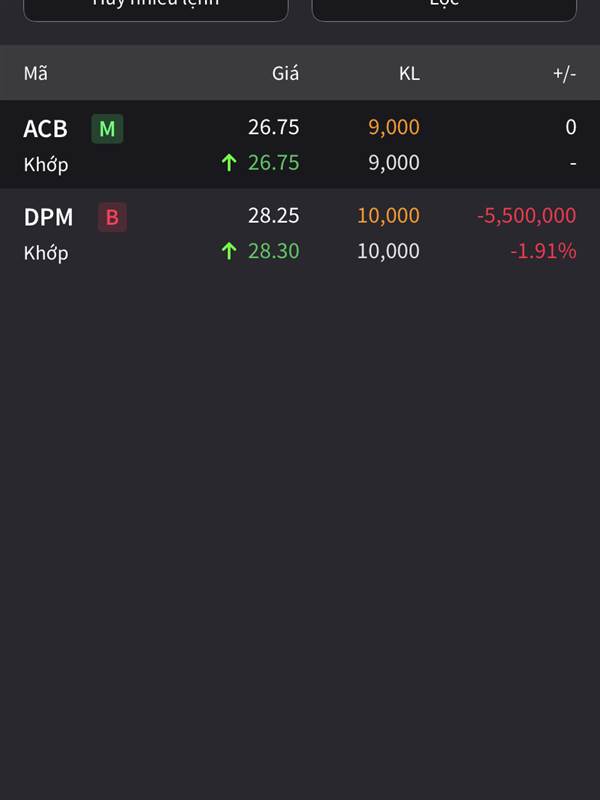Tap the orange 10,000 order volume
This screenshot has width=600, height=800.
(388, 216)
